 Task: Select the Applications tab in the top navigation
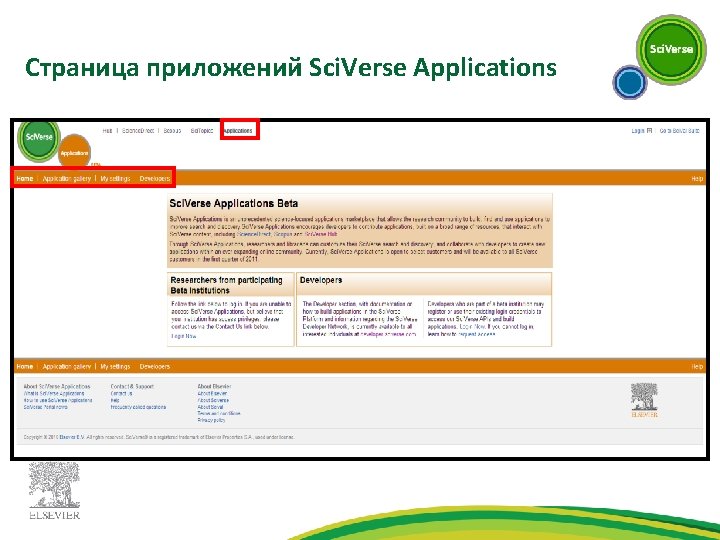tap(238, 131)
